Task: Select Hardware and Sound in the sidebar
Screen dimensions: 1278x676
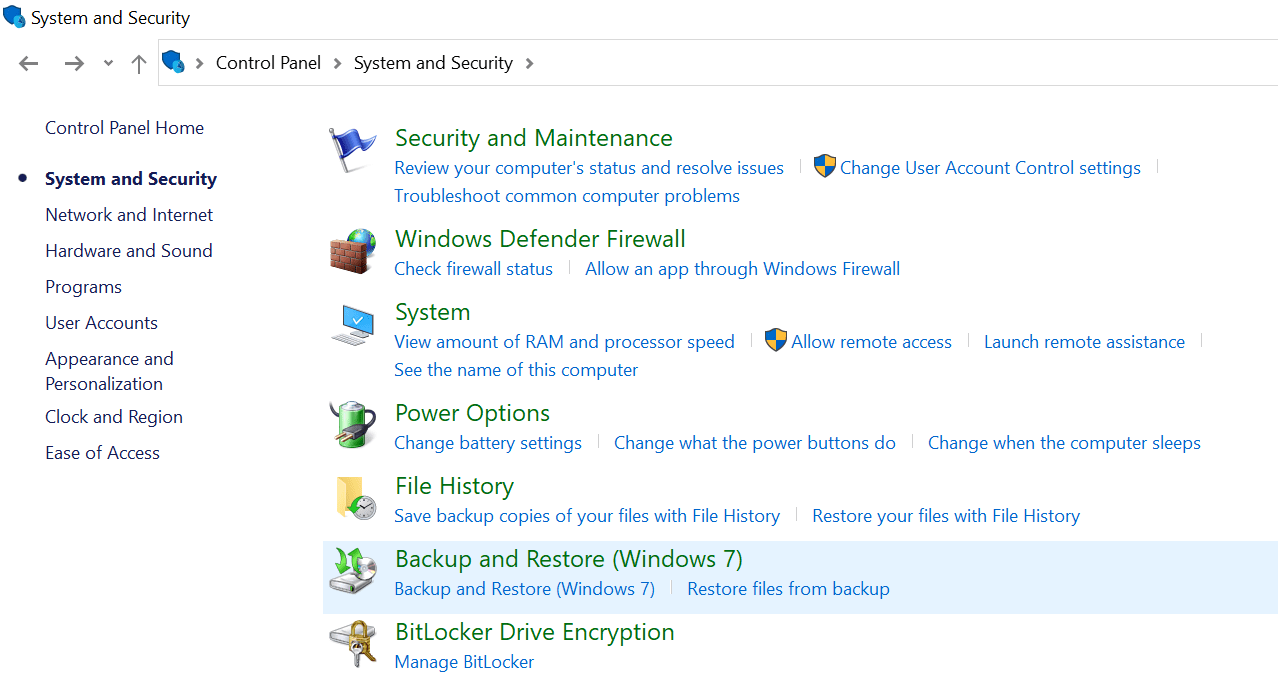Action: [x=128, y=250]
